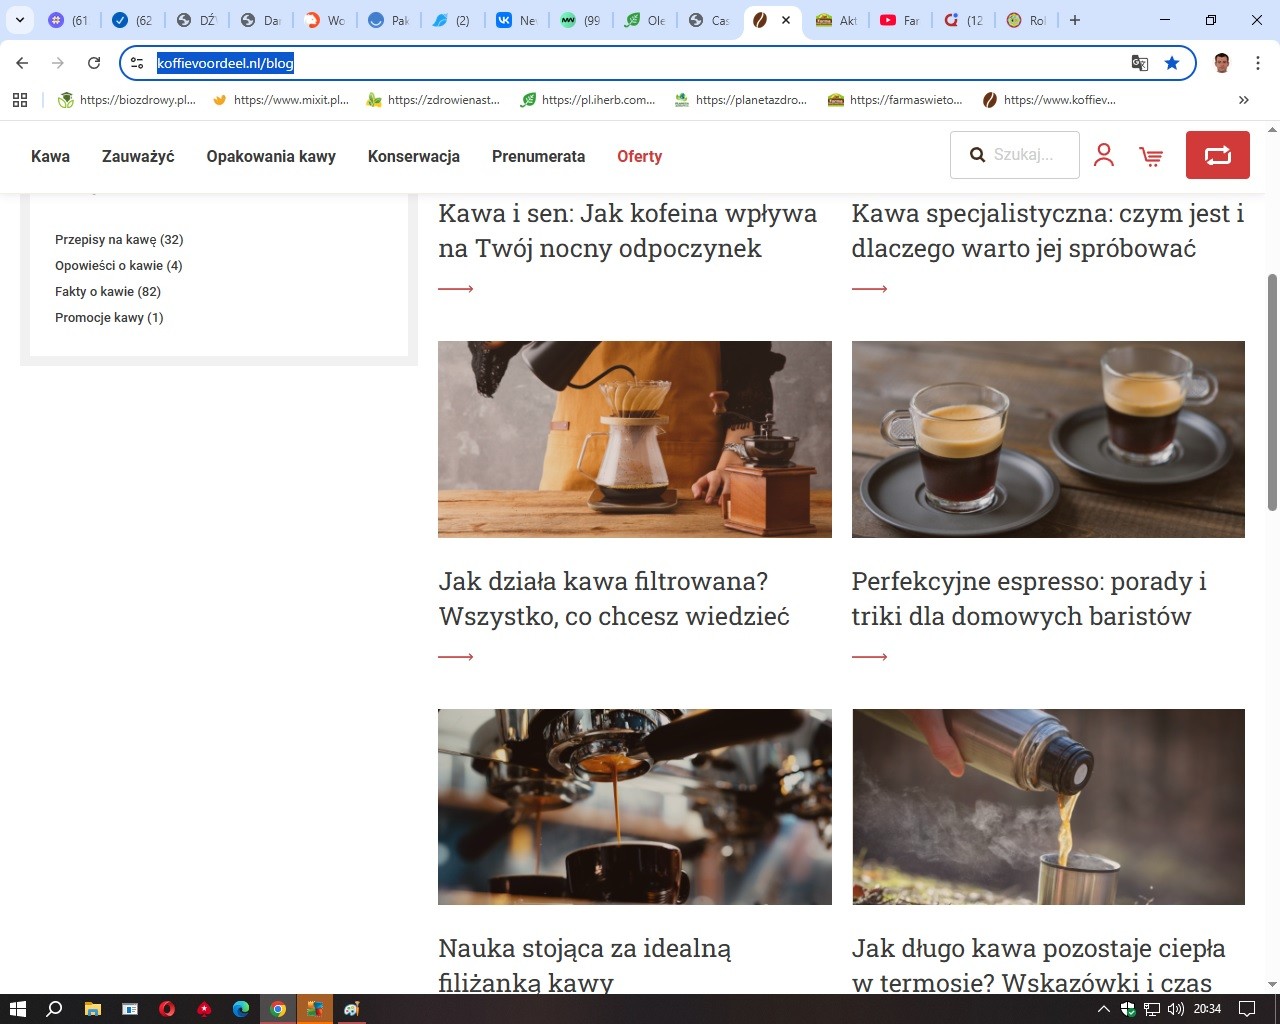Open the Konserwacja menu

tap(414, 156)
